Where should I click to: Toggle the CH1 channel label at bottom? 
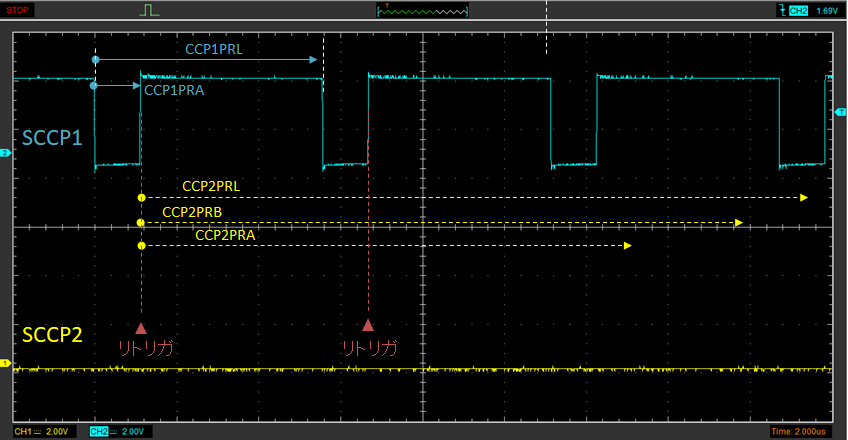click(26, 431)
